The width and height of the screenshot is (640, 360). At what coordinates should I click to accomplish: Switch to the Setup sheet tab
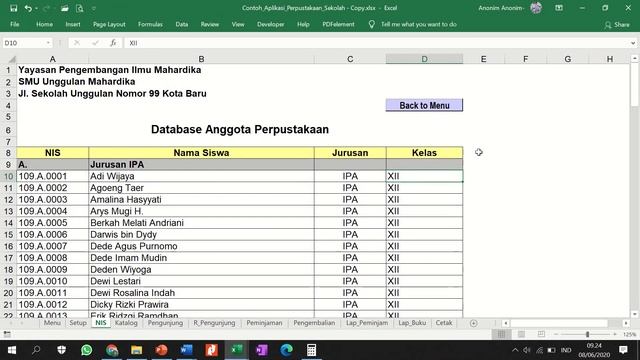(x=78, y=323)
